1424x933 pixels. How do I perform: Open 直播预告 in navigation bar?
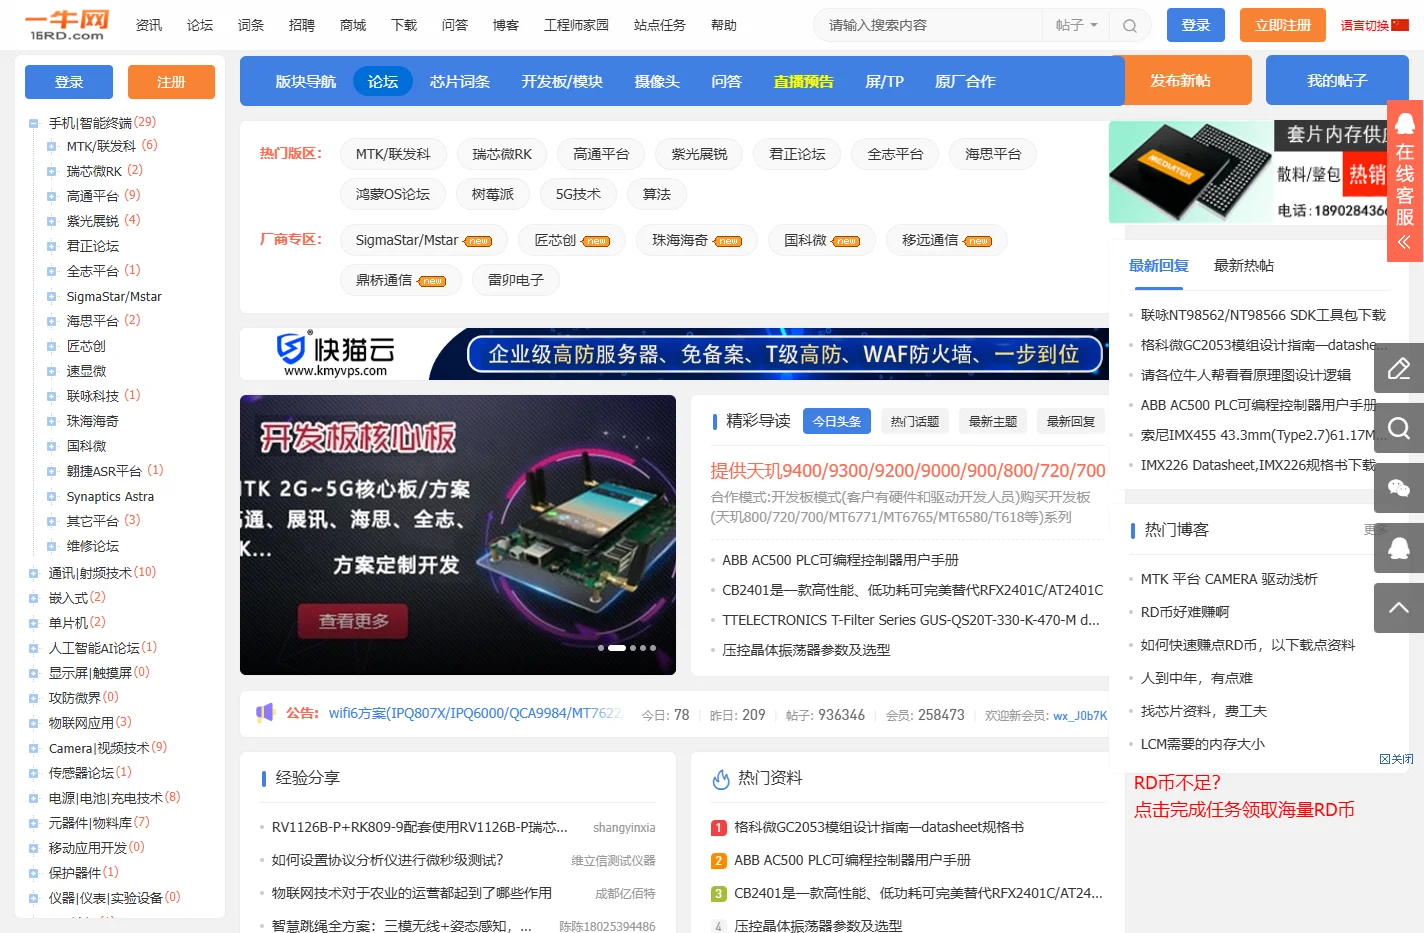tap(803, 81)
